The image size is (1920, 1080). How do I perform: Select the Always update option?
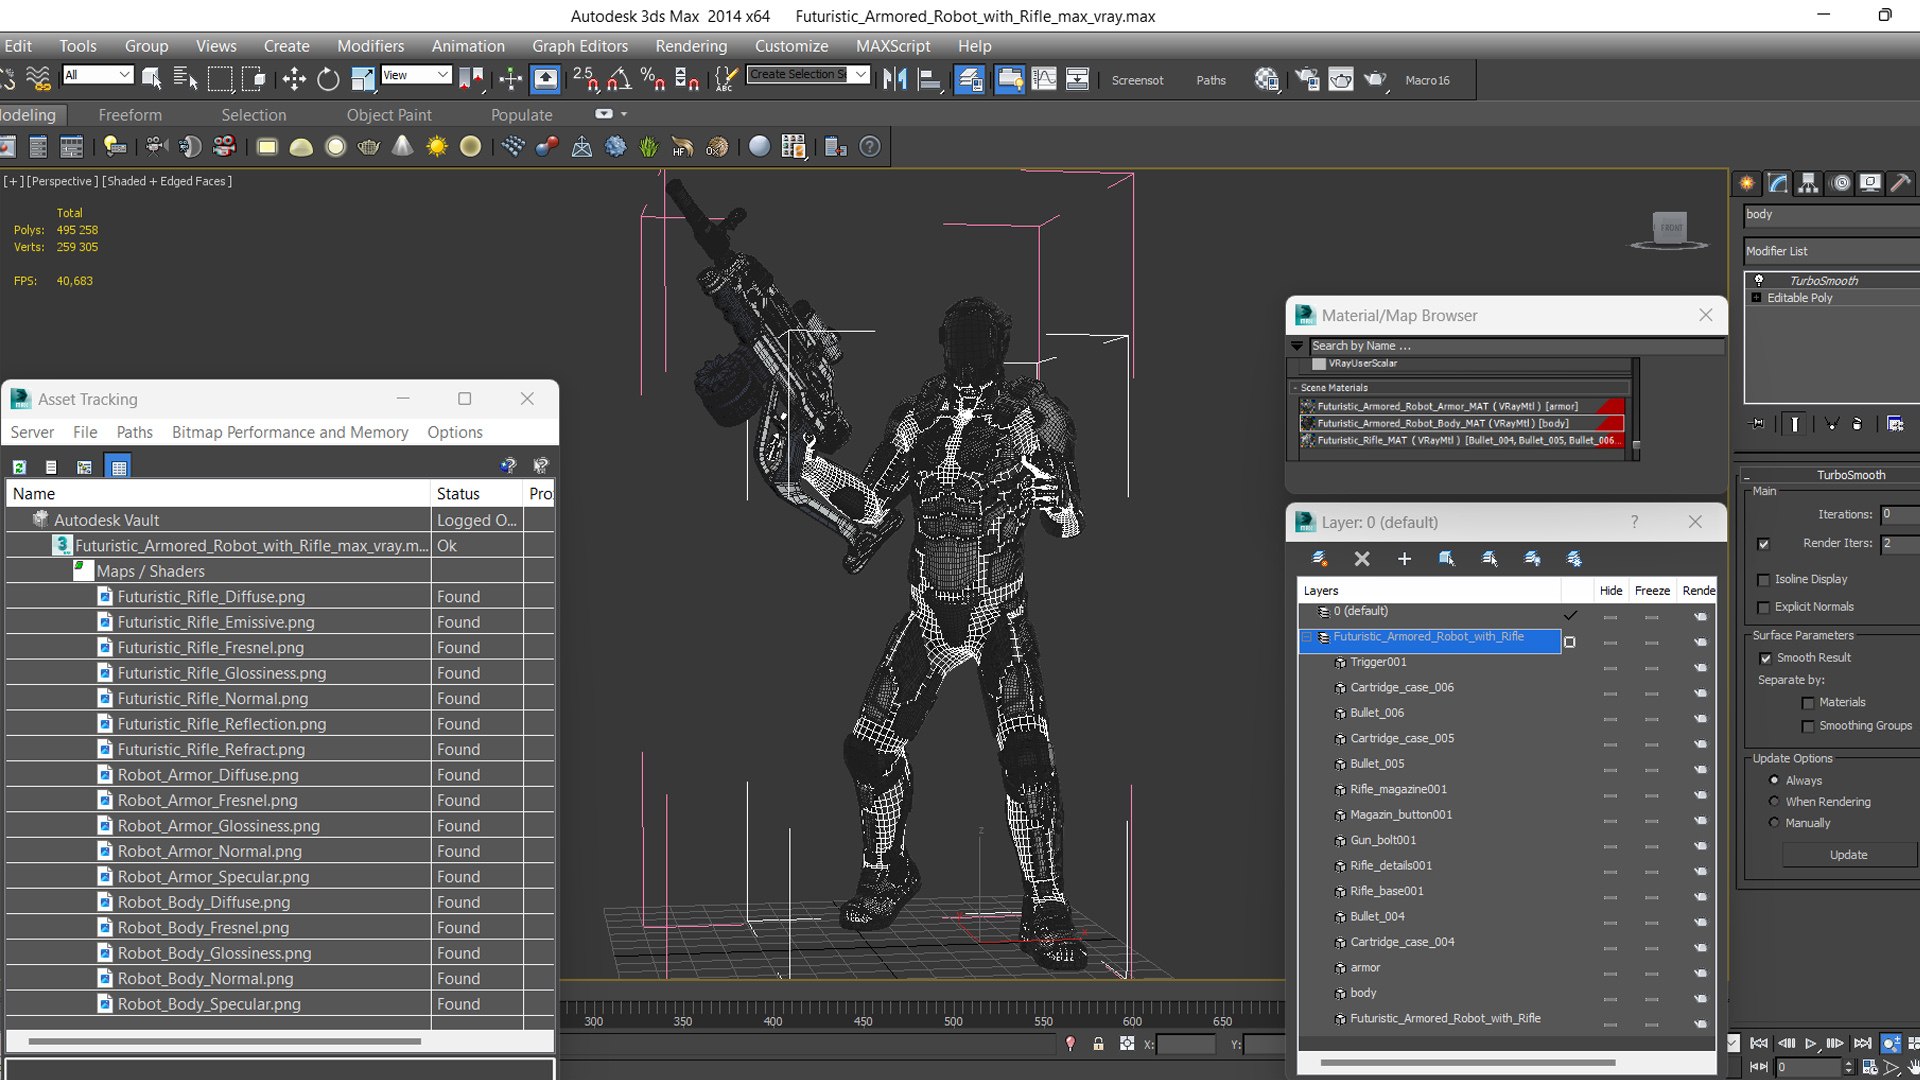1774,780
